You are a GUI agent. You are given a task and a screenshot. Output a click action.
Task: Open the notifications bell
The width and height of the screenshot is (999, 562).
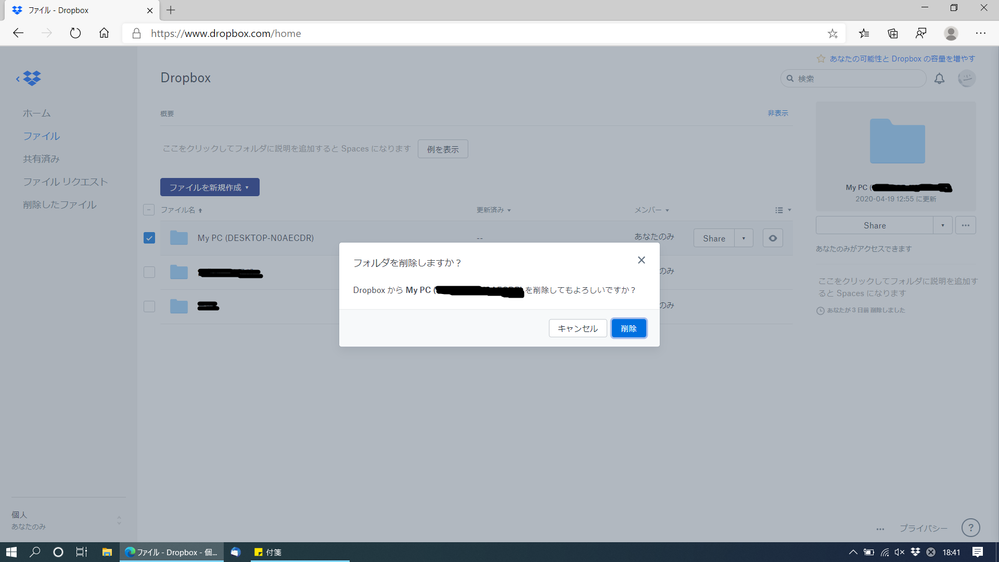coord(939,79)
